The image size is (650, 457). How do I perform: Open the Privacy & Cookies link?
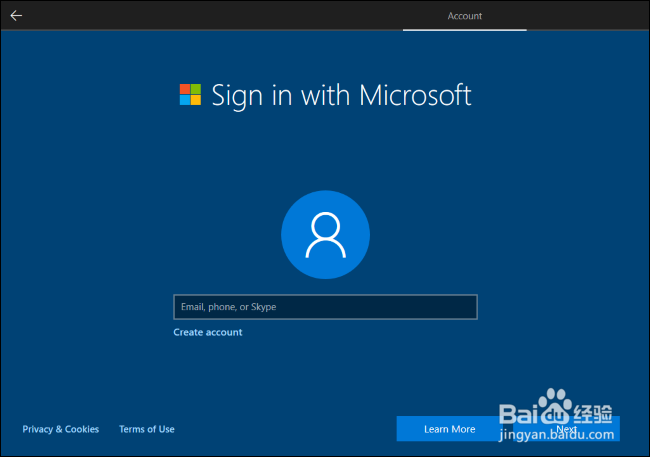coord(61,429)
